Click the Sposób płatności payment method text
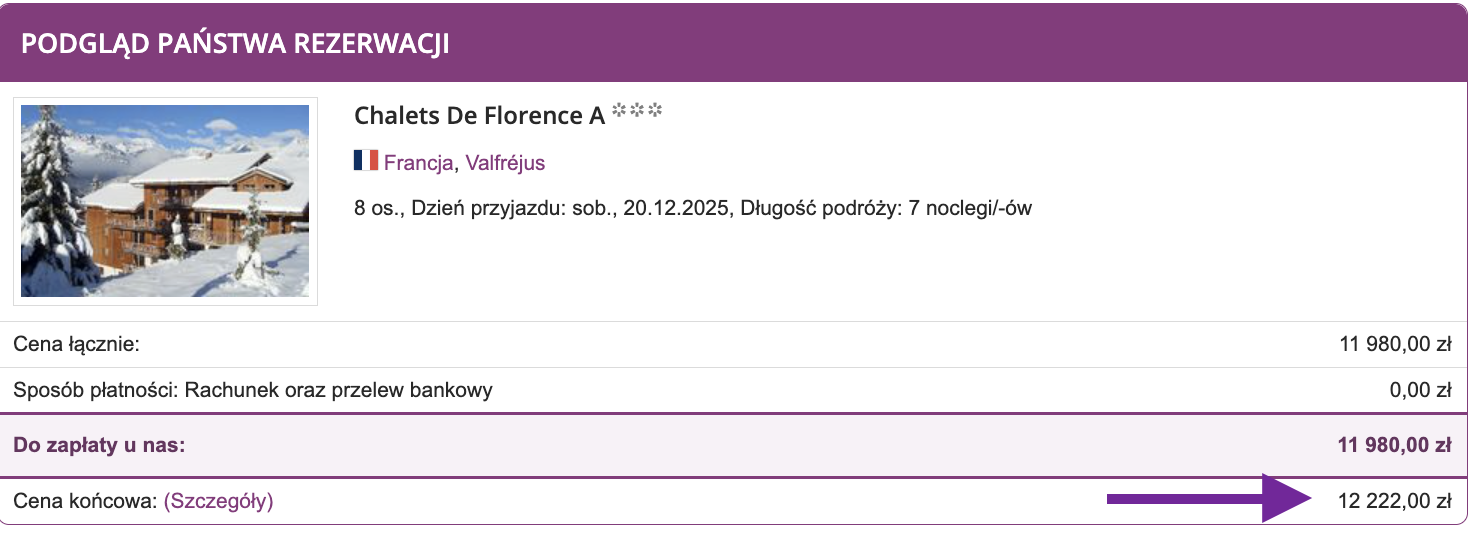This screenshot has height=552, width=1476. click(x=253, y=390)
